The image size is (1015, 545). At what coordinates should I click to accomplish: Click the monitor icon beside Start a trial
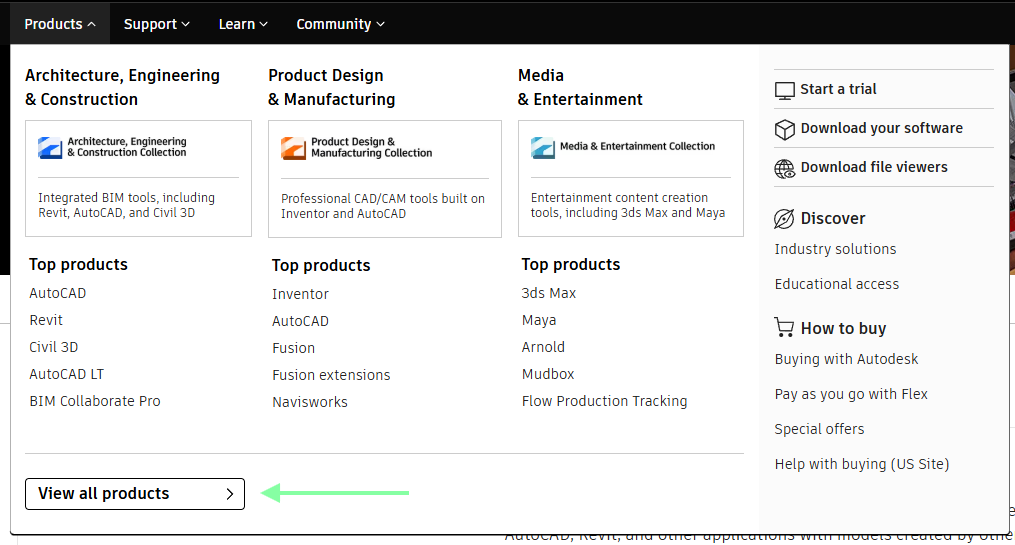[x=785, y=90]
